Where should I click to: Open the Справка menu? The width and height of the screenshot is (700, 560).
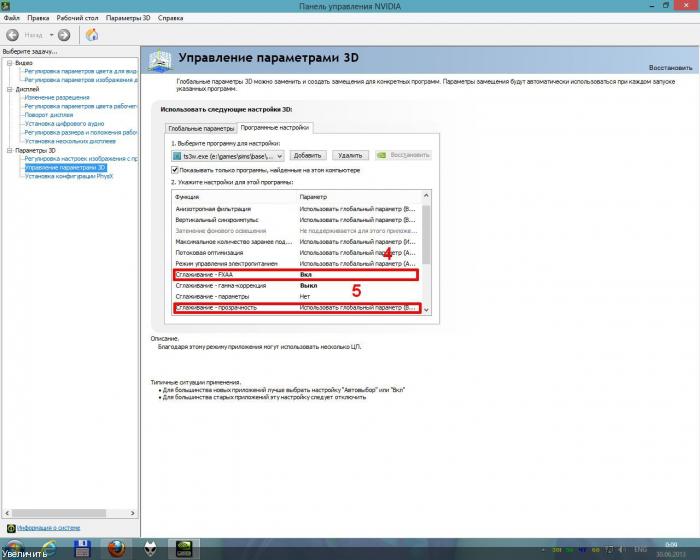(x=171, y=18)
